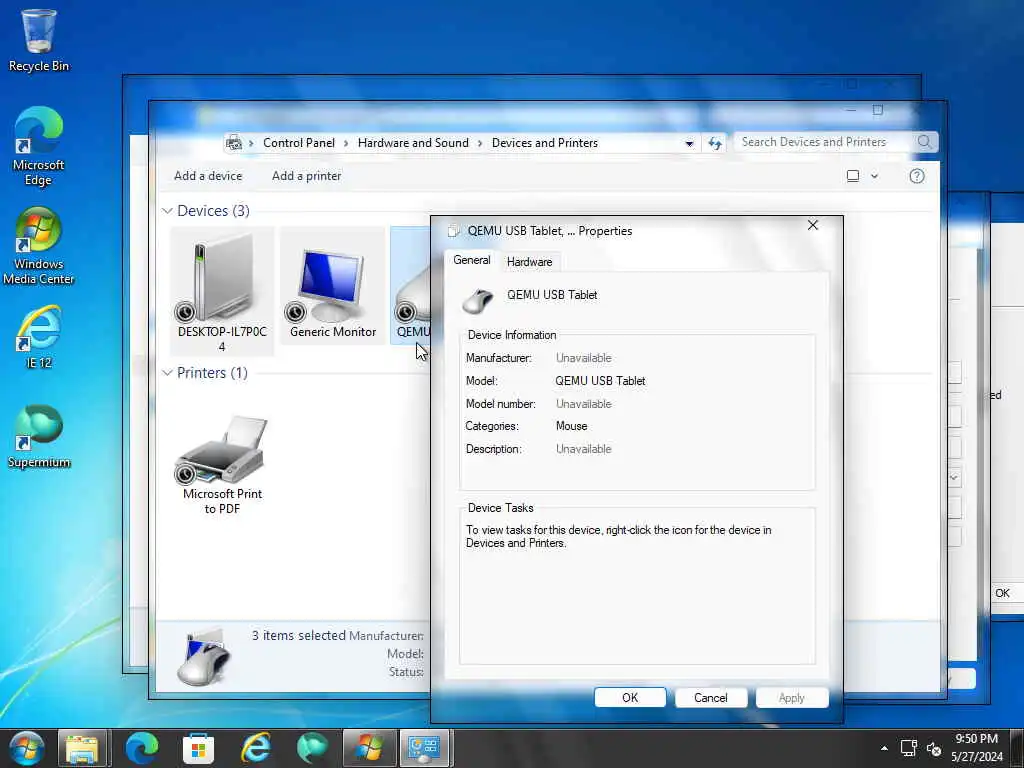Image resolution: width=1024 pixels, height=768 pixels.
Task: Open Internet Explorer from the taskbar
Action: (x=255, y=748)
